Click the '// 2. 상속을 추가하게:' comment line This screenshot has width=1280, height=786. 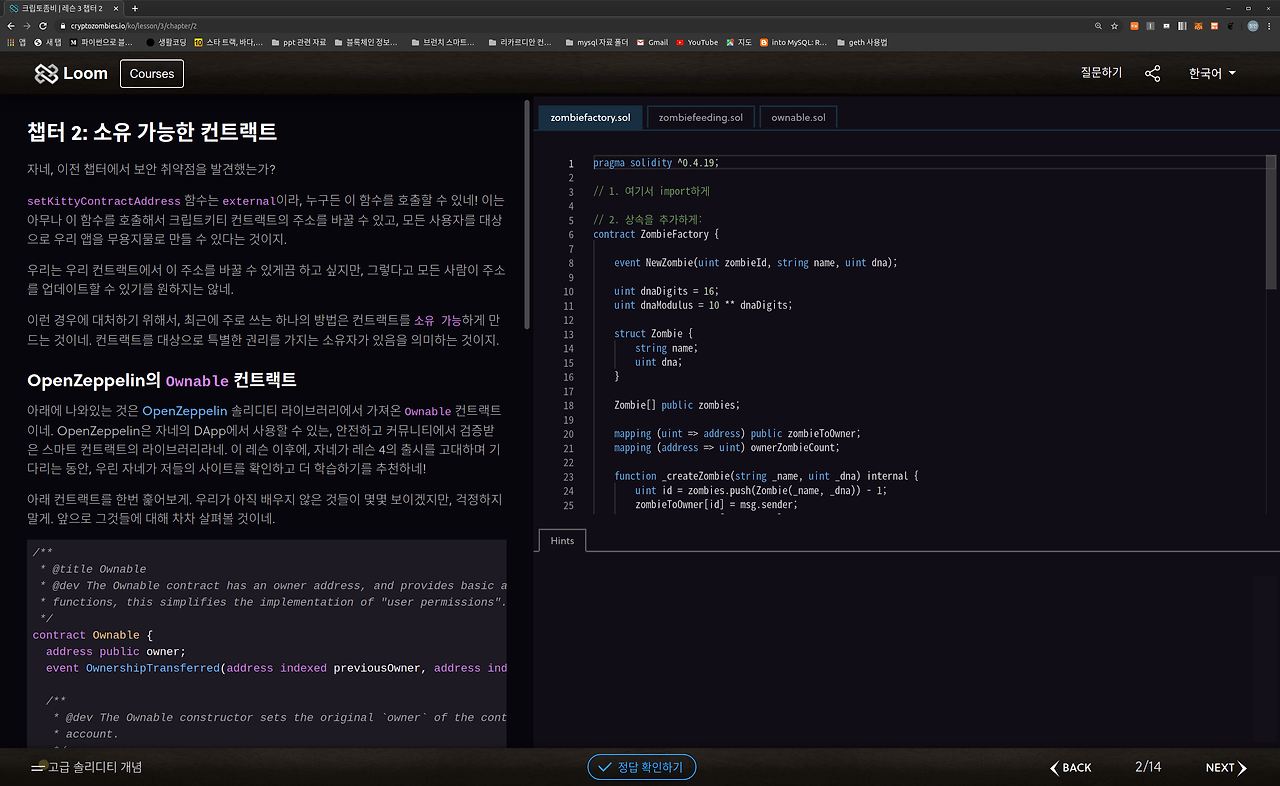[x=648, y=220]
